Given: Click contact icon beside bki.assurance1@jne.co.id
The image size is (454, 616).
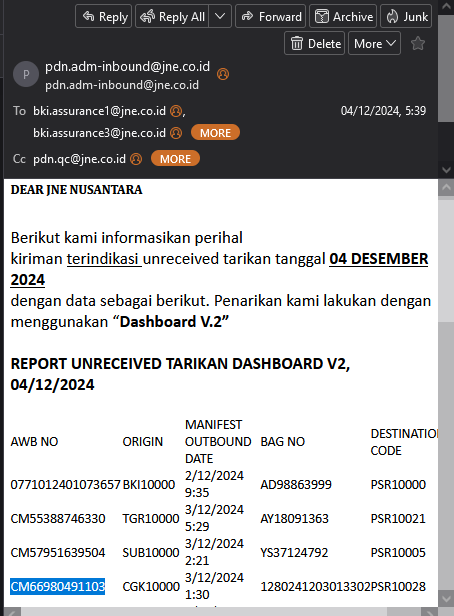Looking at the screenshot, I should 176,111.
